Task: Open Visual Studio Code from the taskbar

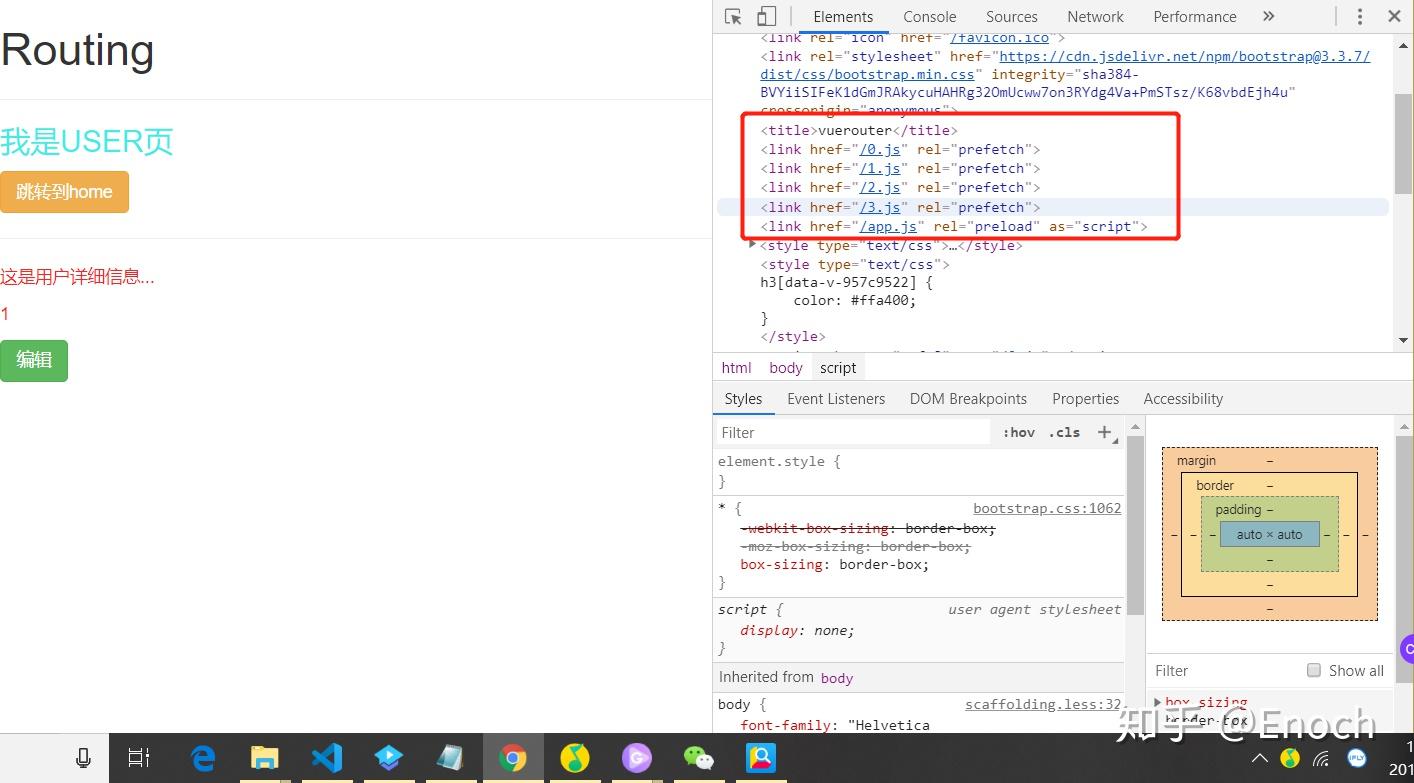Action: coord(327,759)
